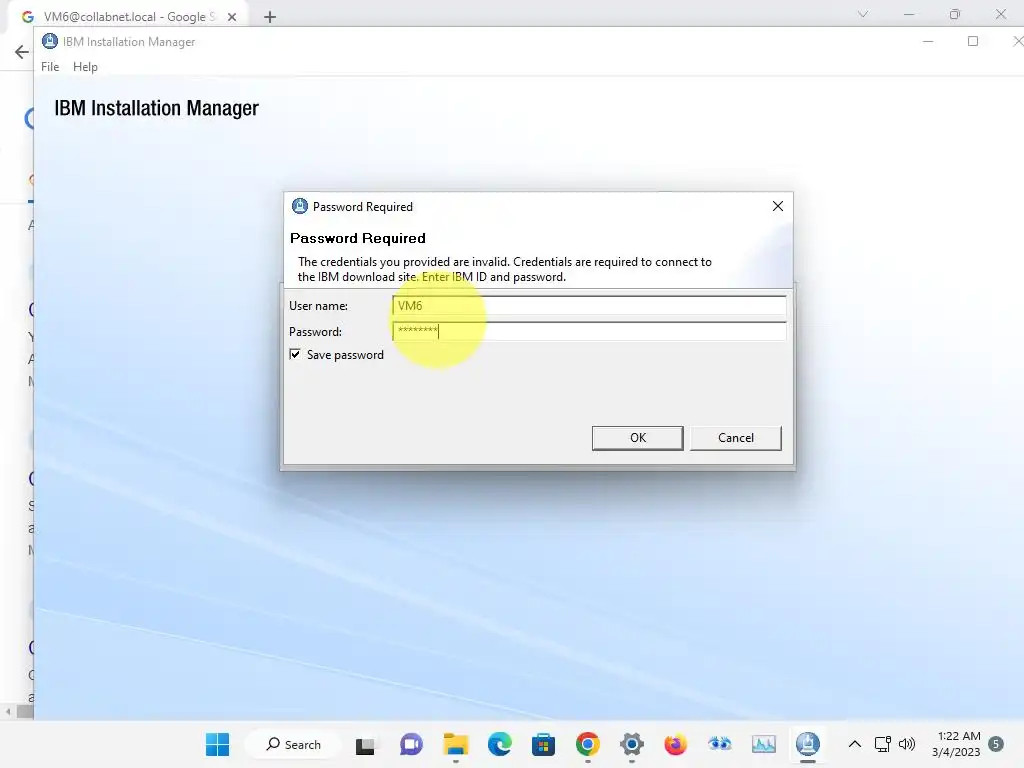Uncheck the Save password checkbox
This screenshot has height=768, width=1024.
pyautogui.click(x=295, y=354)
